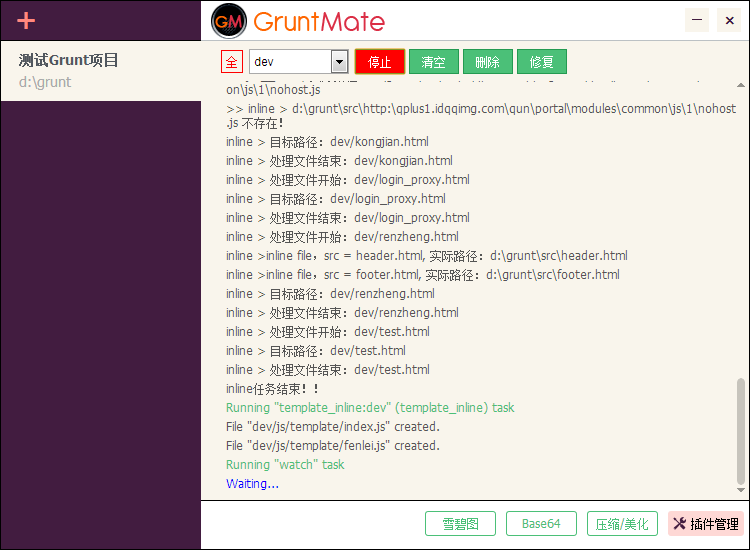Click the Running "template_inline:dev" task line
The height and width of the screenshot is (550, 750).
[370, 407]
